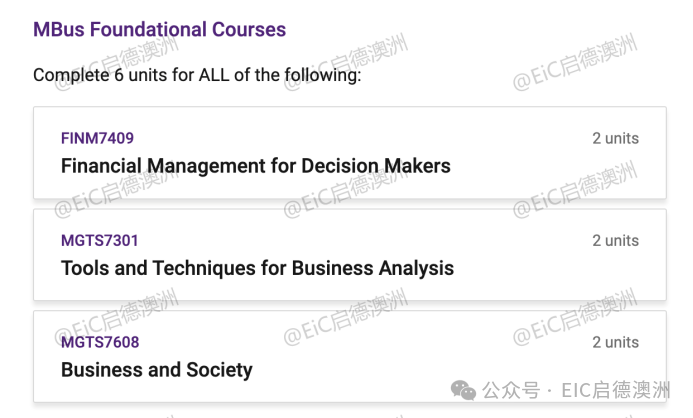Open the FINM7409 course code link

point(97,138)
